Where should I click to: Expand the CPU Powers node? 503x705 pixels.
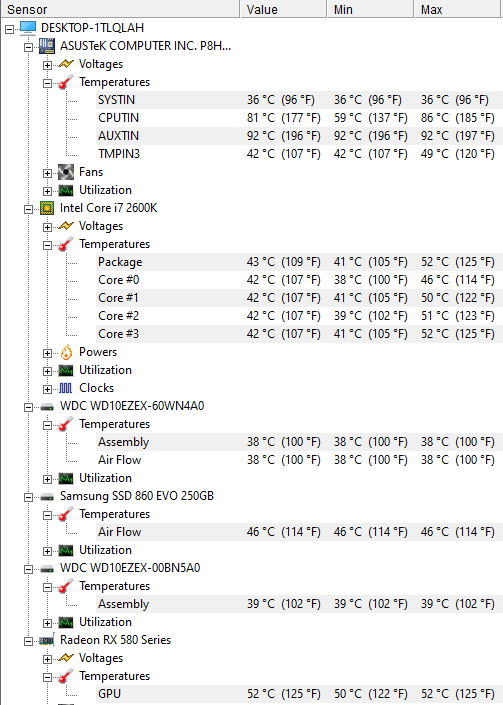[47, 353]
